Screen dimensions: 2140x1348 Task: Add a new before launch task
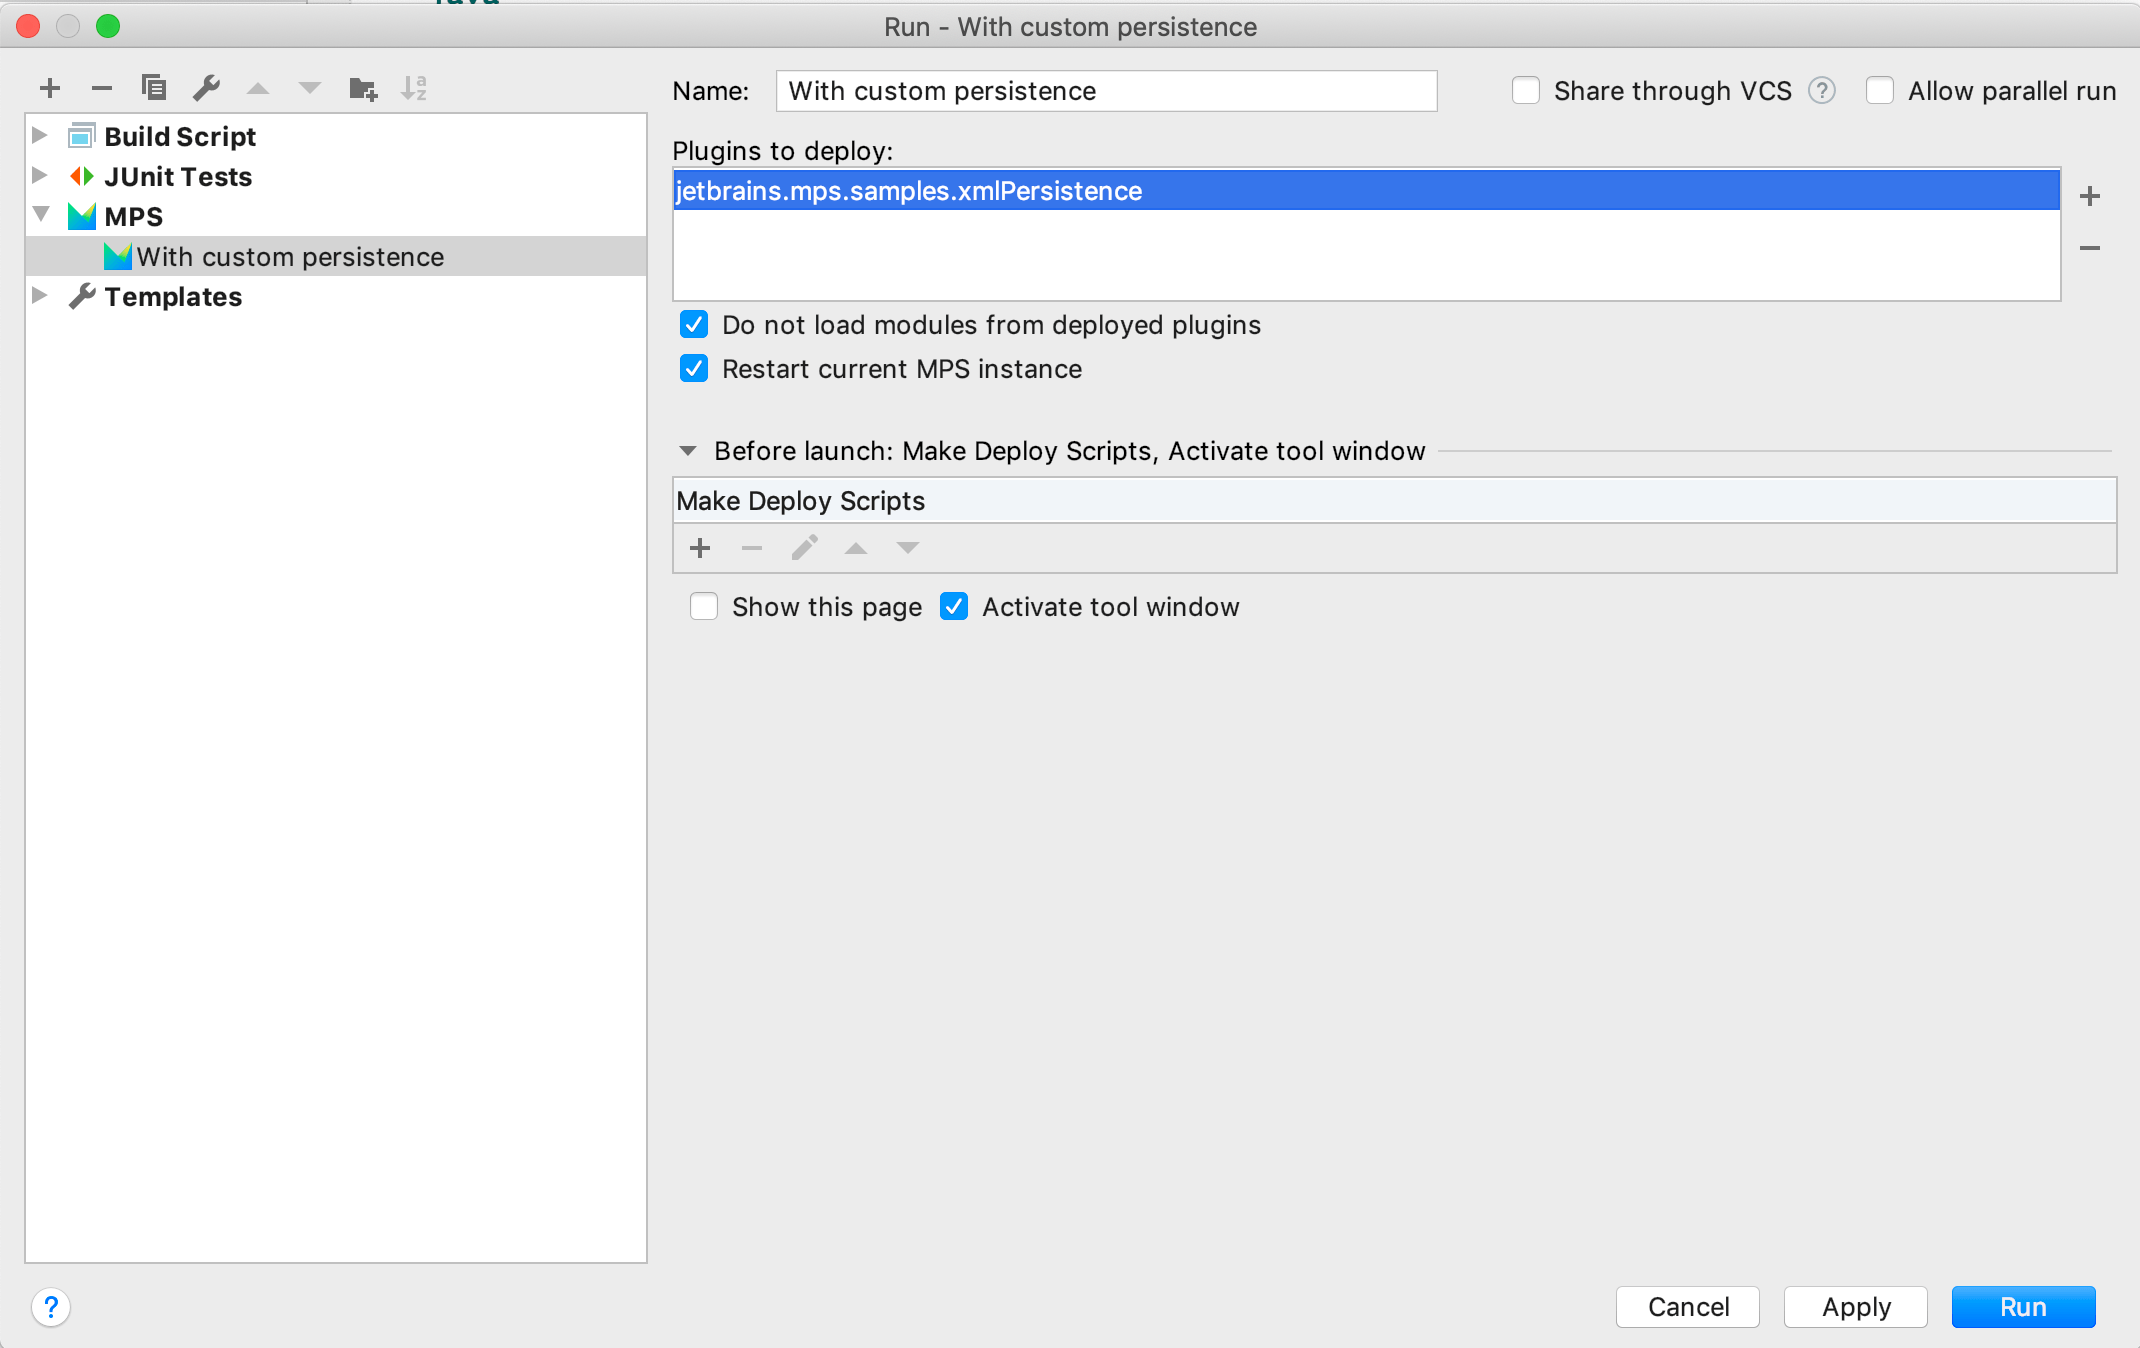[x=700, y=548]
